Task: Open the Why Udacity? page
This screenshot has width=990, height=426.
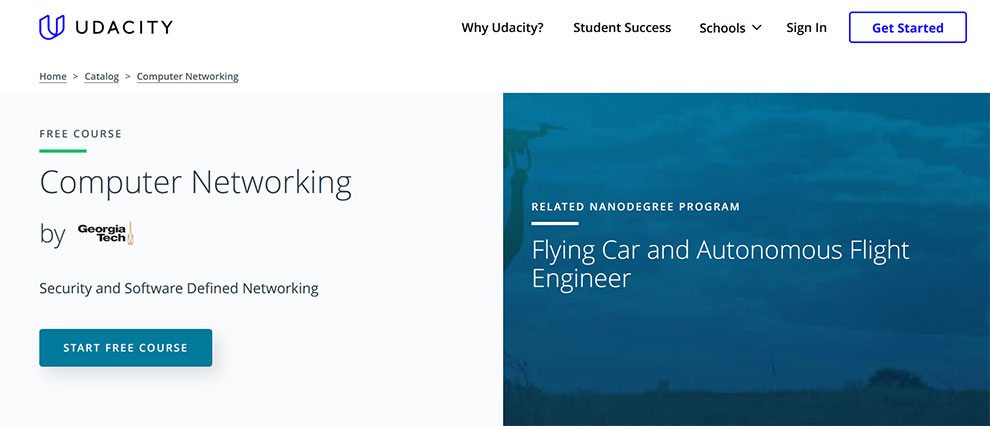Action: coord(503,28)
